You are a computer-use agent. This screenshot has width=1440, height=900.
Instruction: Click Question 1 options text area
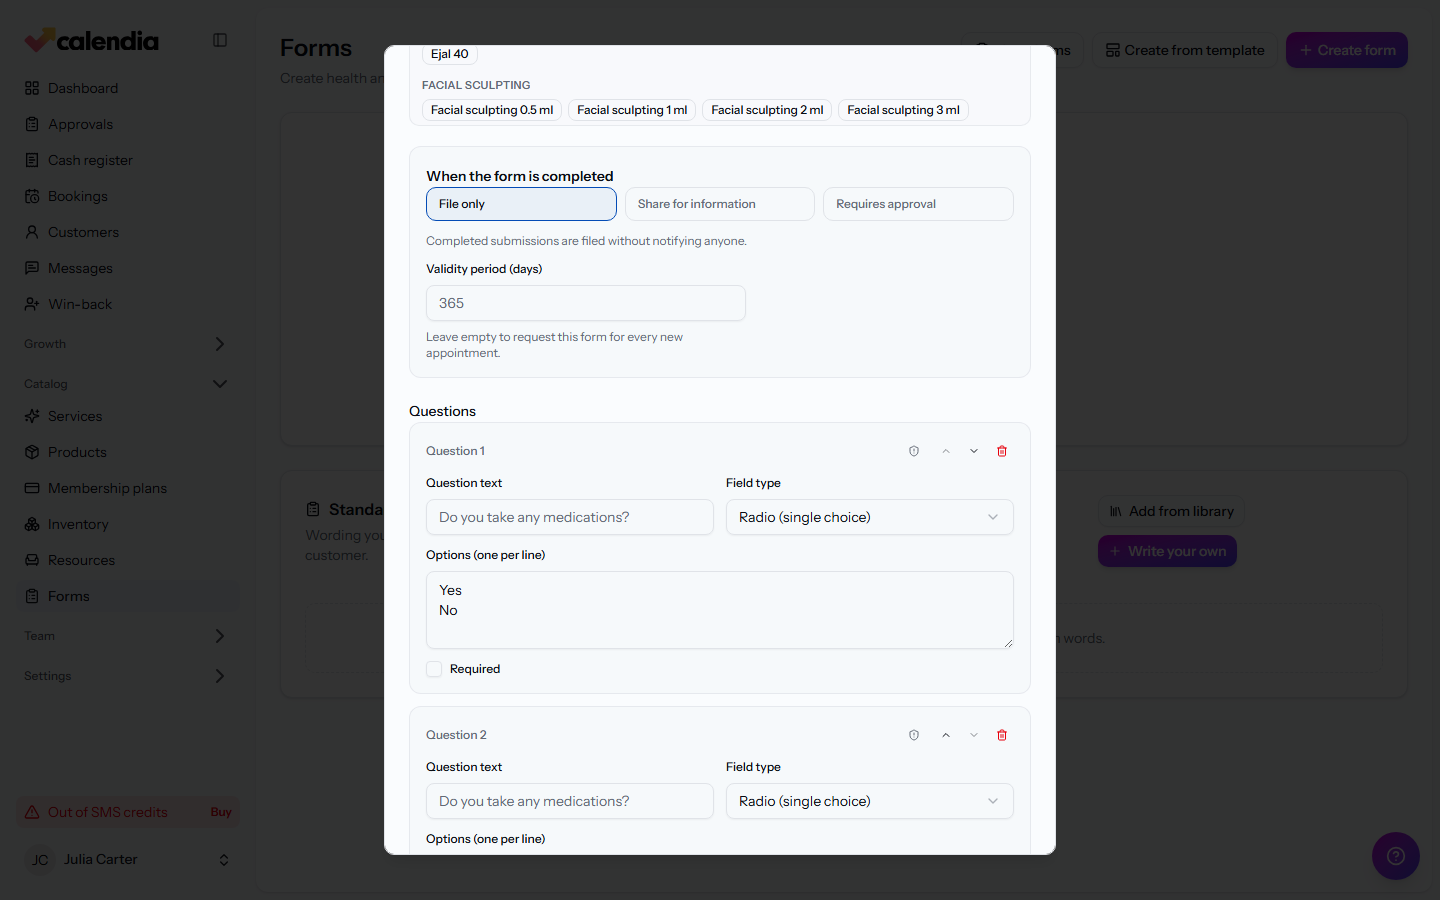[720, 610]
